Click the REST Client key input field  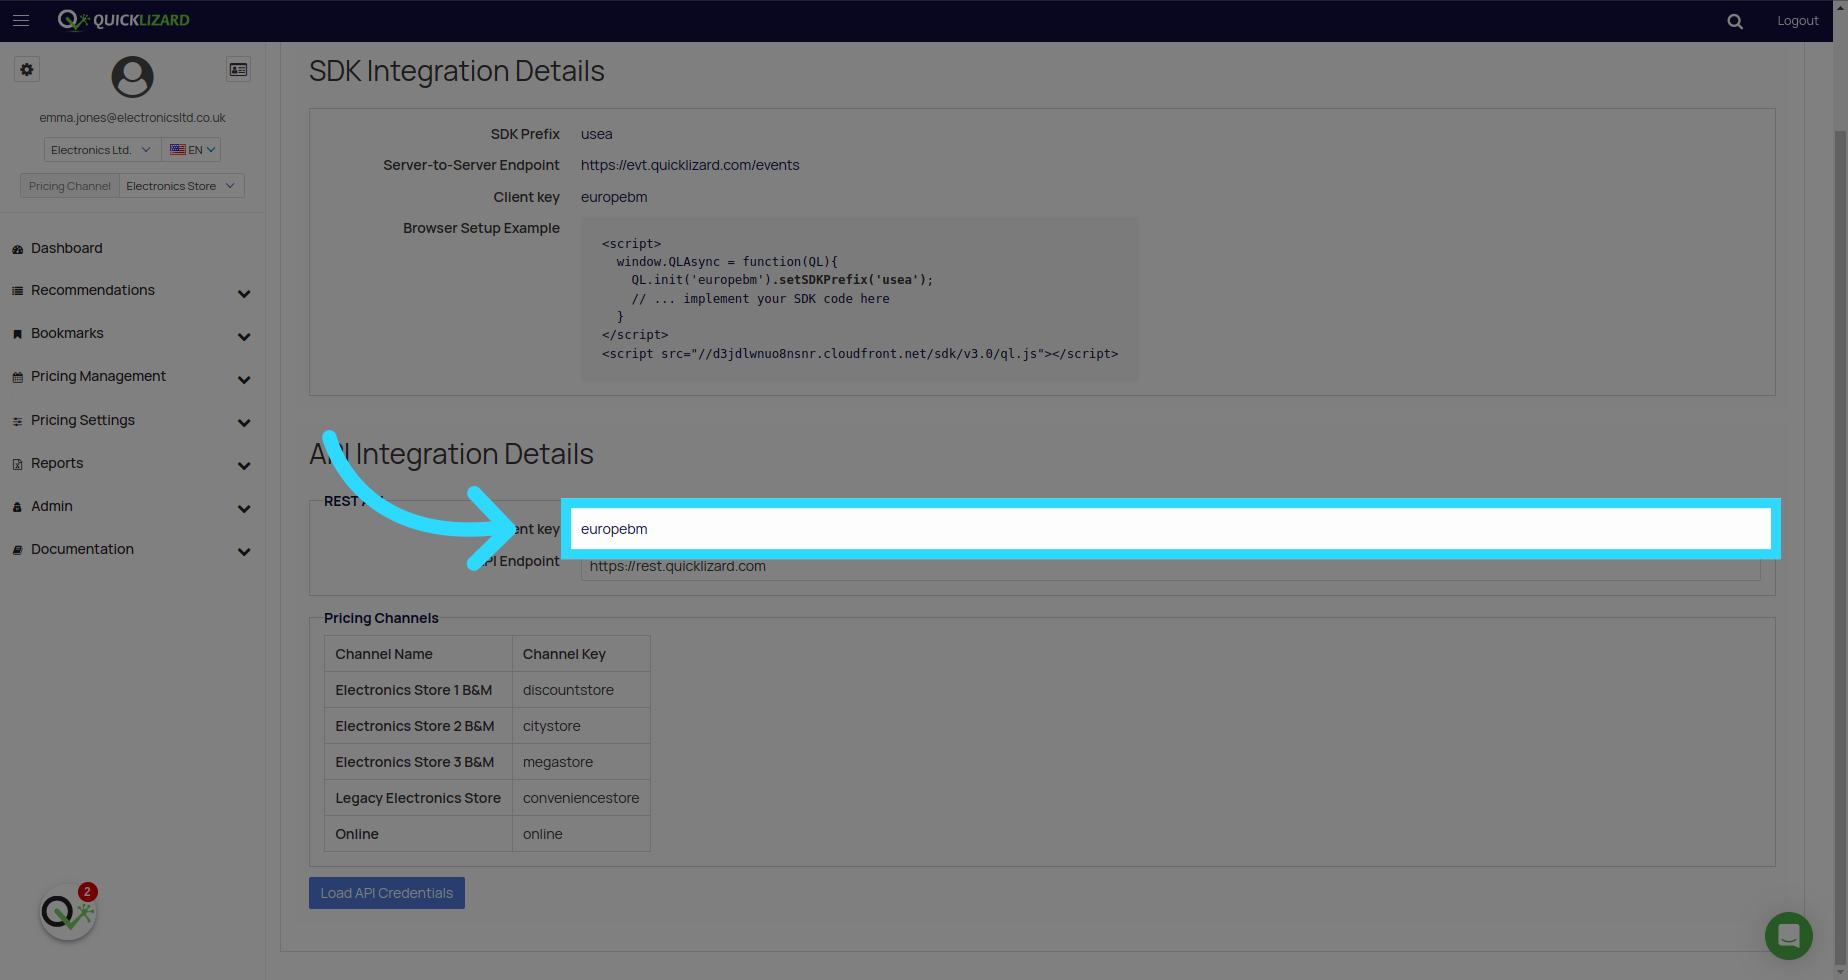pos(1170,529)
